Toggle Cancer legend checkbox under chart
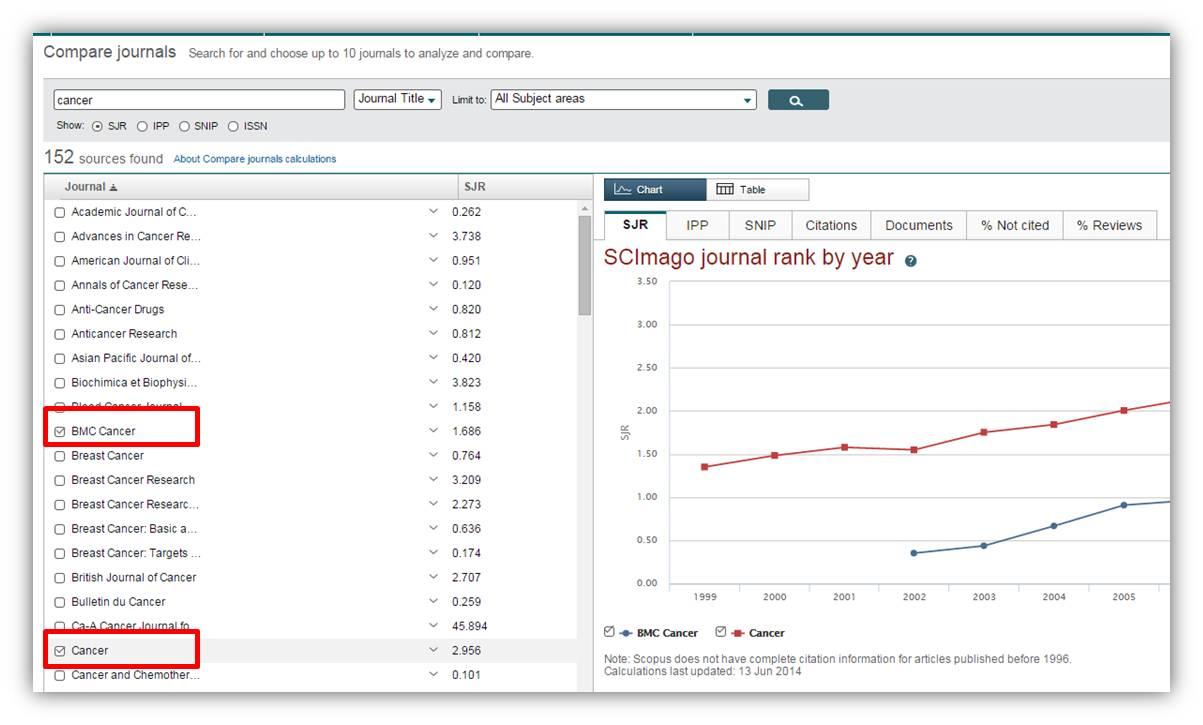The width and height of the screenshot is (1203, 725). pyautogui.click(x=721, y=632)
